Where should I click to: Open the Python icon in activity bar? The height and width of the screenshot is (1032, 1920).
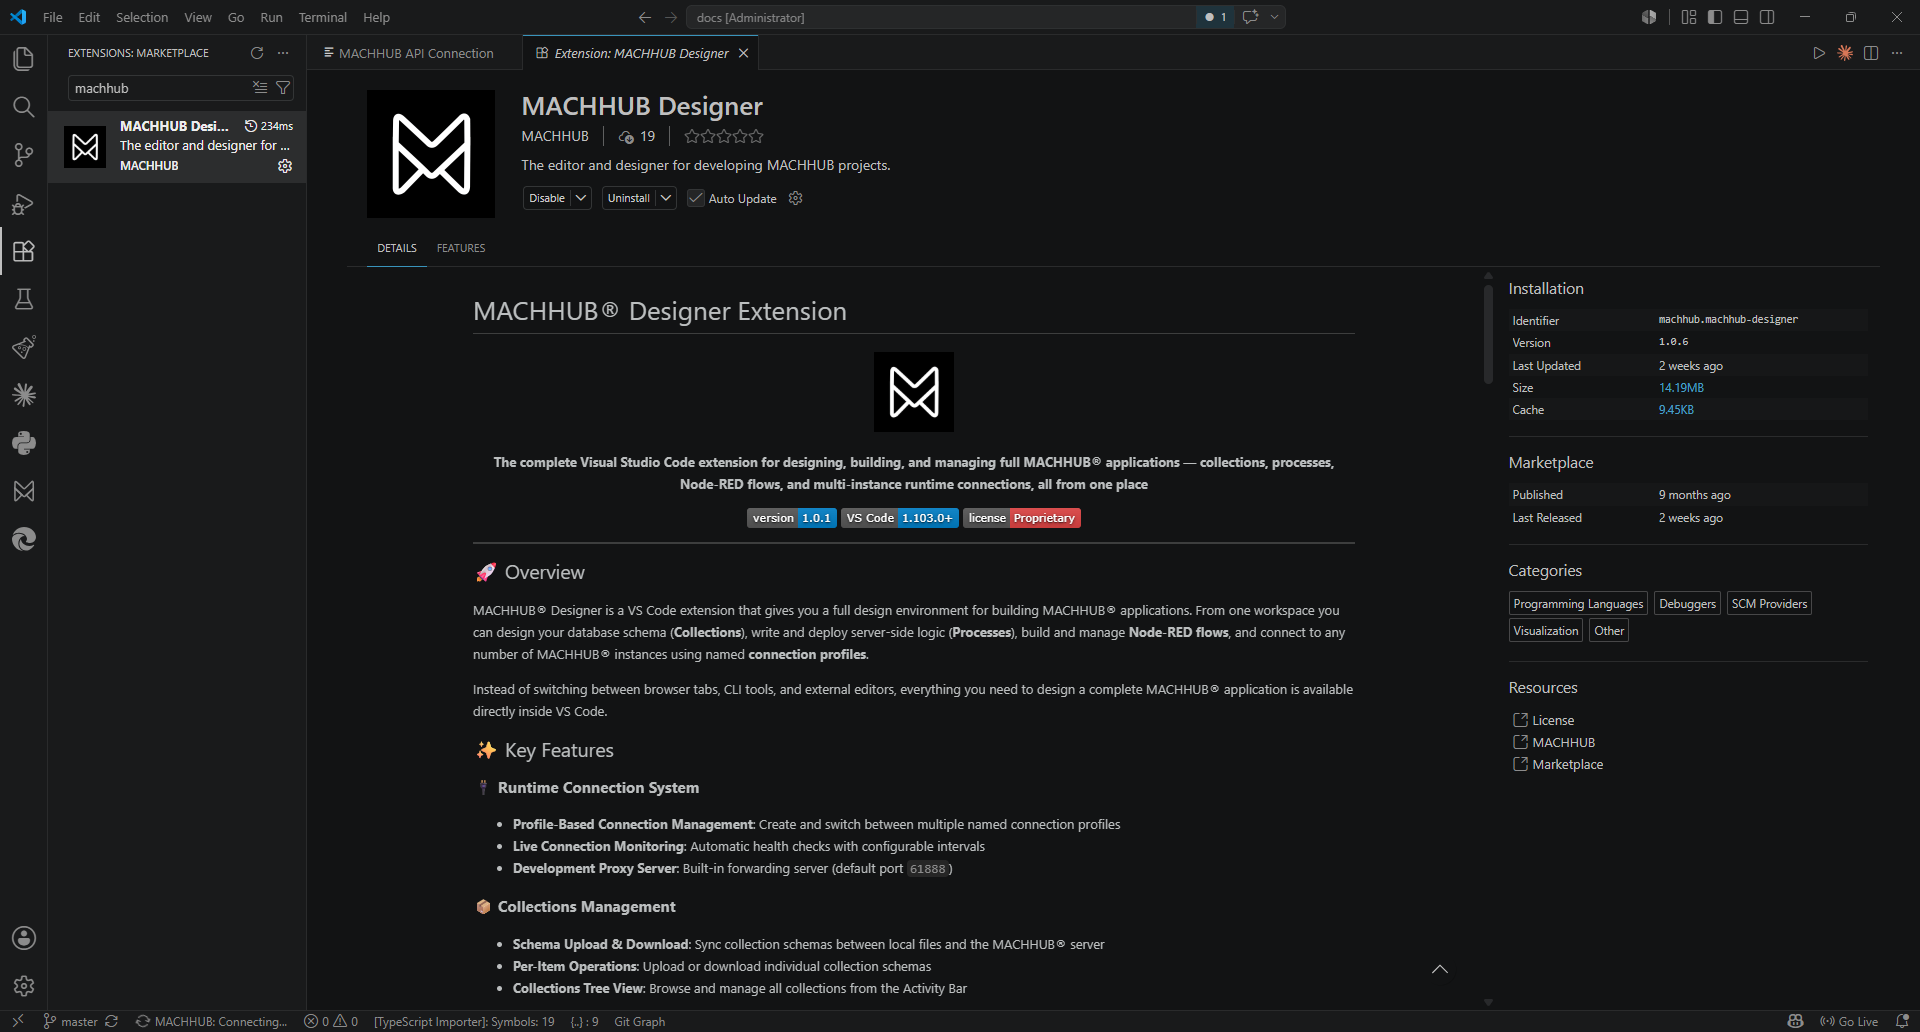[24, 443]
